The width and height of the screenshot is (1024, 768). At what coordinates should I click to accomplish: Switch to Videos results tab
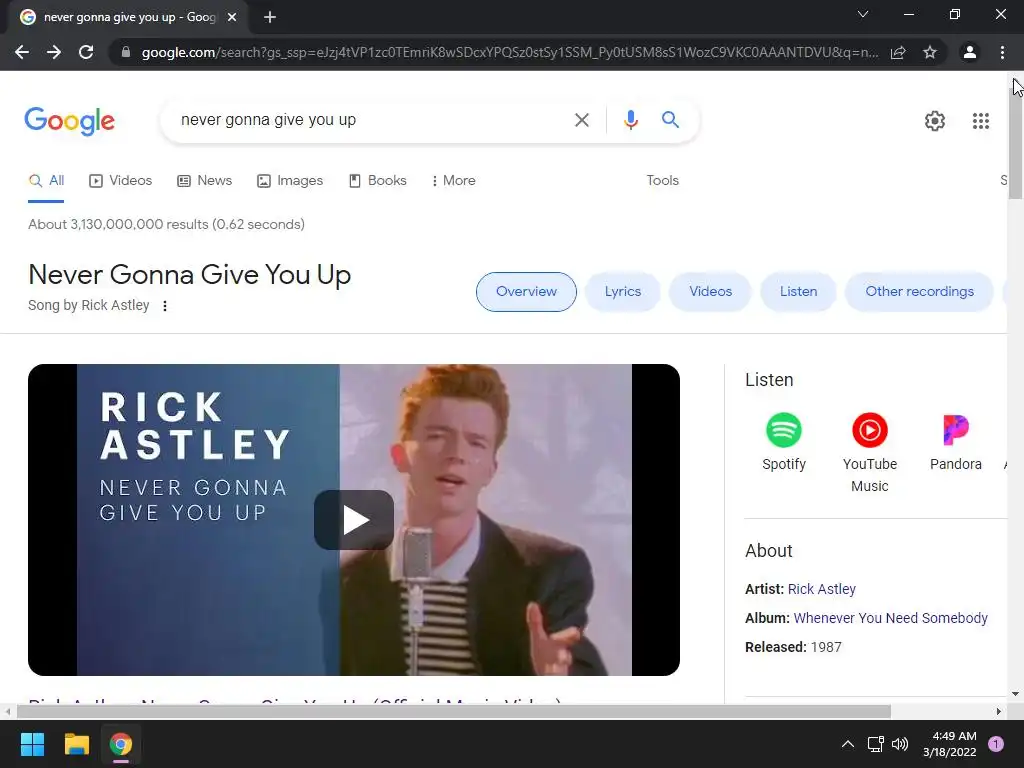coord(120,181)
